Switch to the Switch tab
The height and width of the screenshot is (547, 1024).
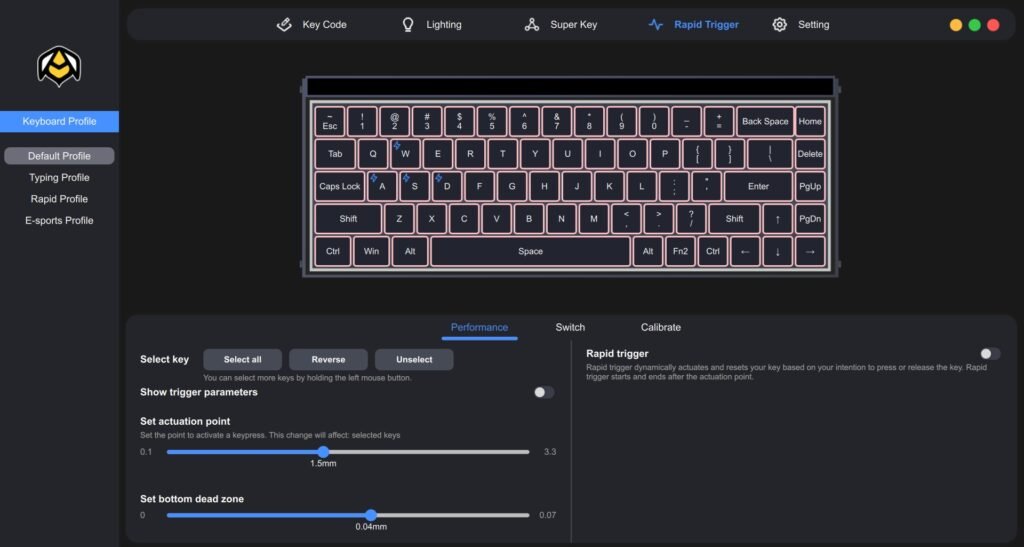[x=570, y=328]
